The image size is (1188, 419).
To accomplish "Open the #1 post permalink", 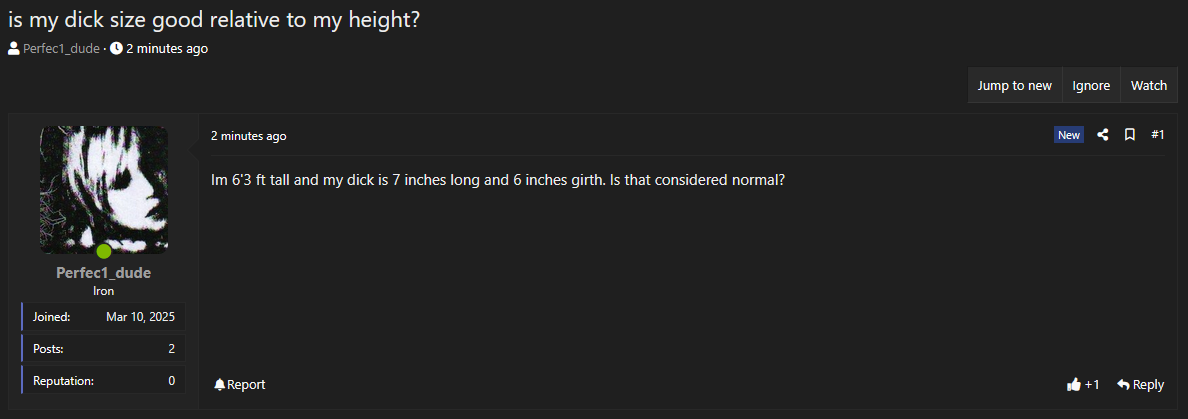I will coord(1158,135).
